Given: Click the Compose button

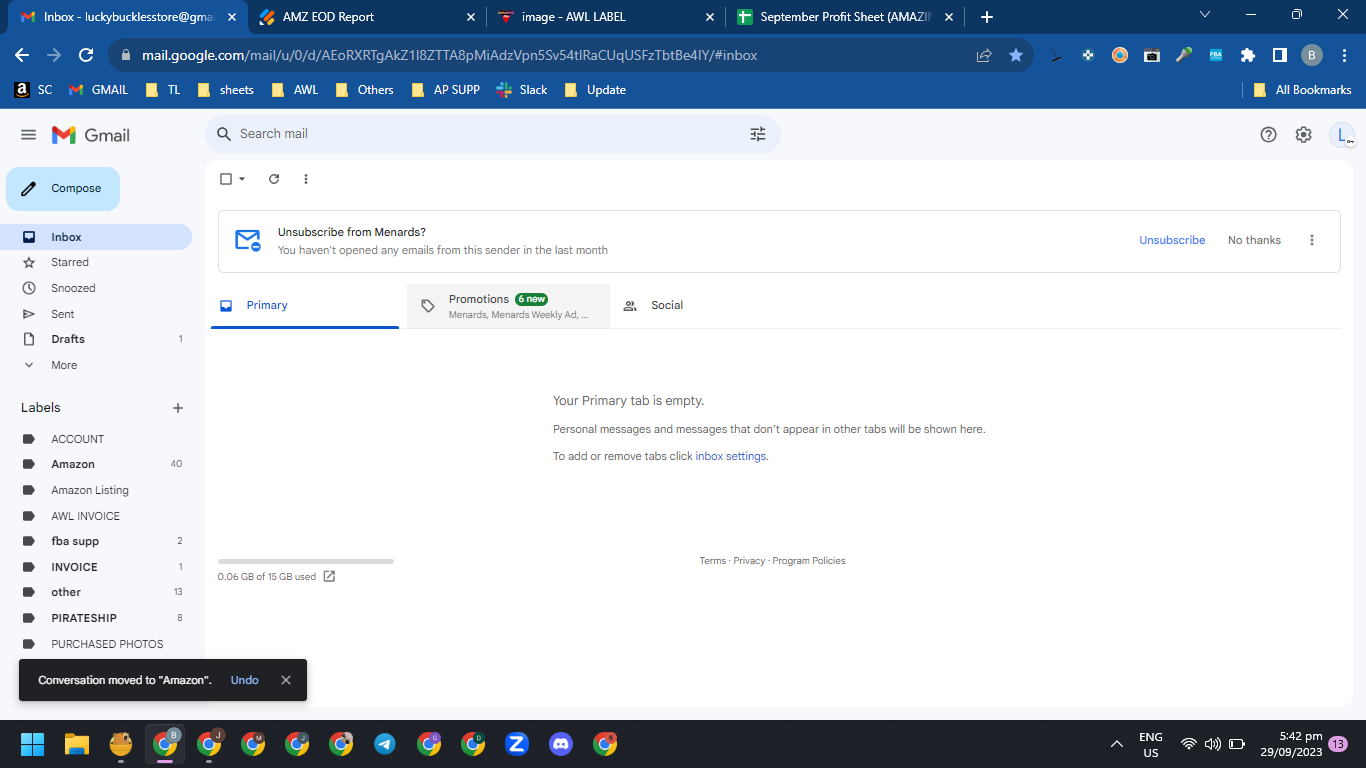Looking at the screenshot, I should 63,189.
